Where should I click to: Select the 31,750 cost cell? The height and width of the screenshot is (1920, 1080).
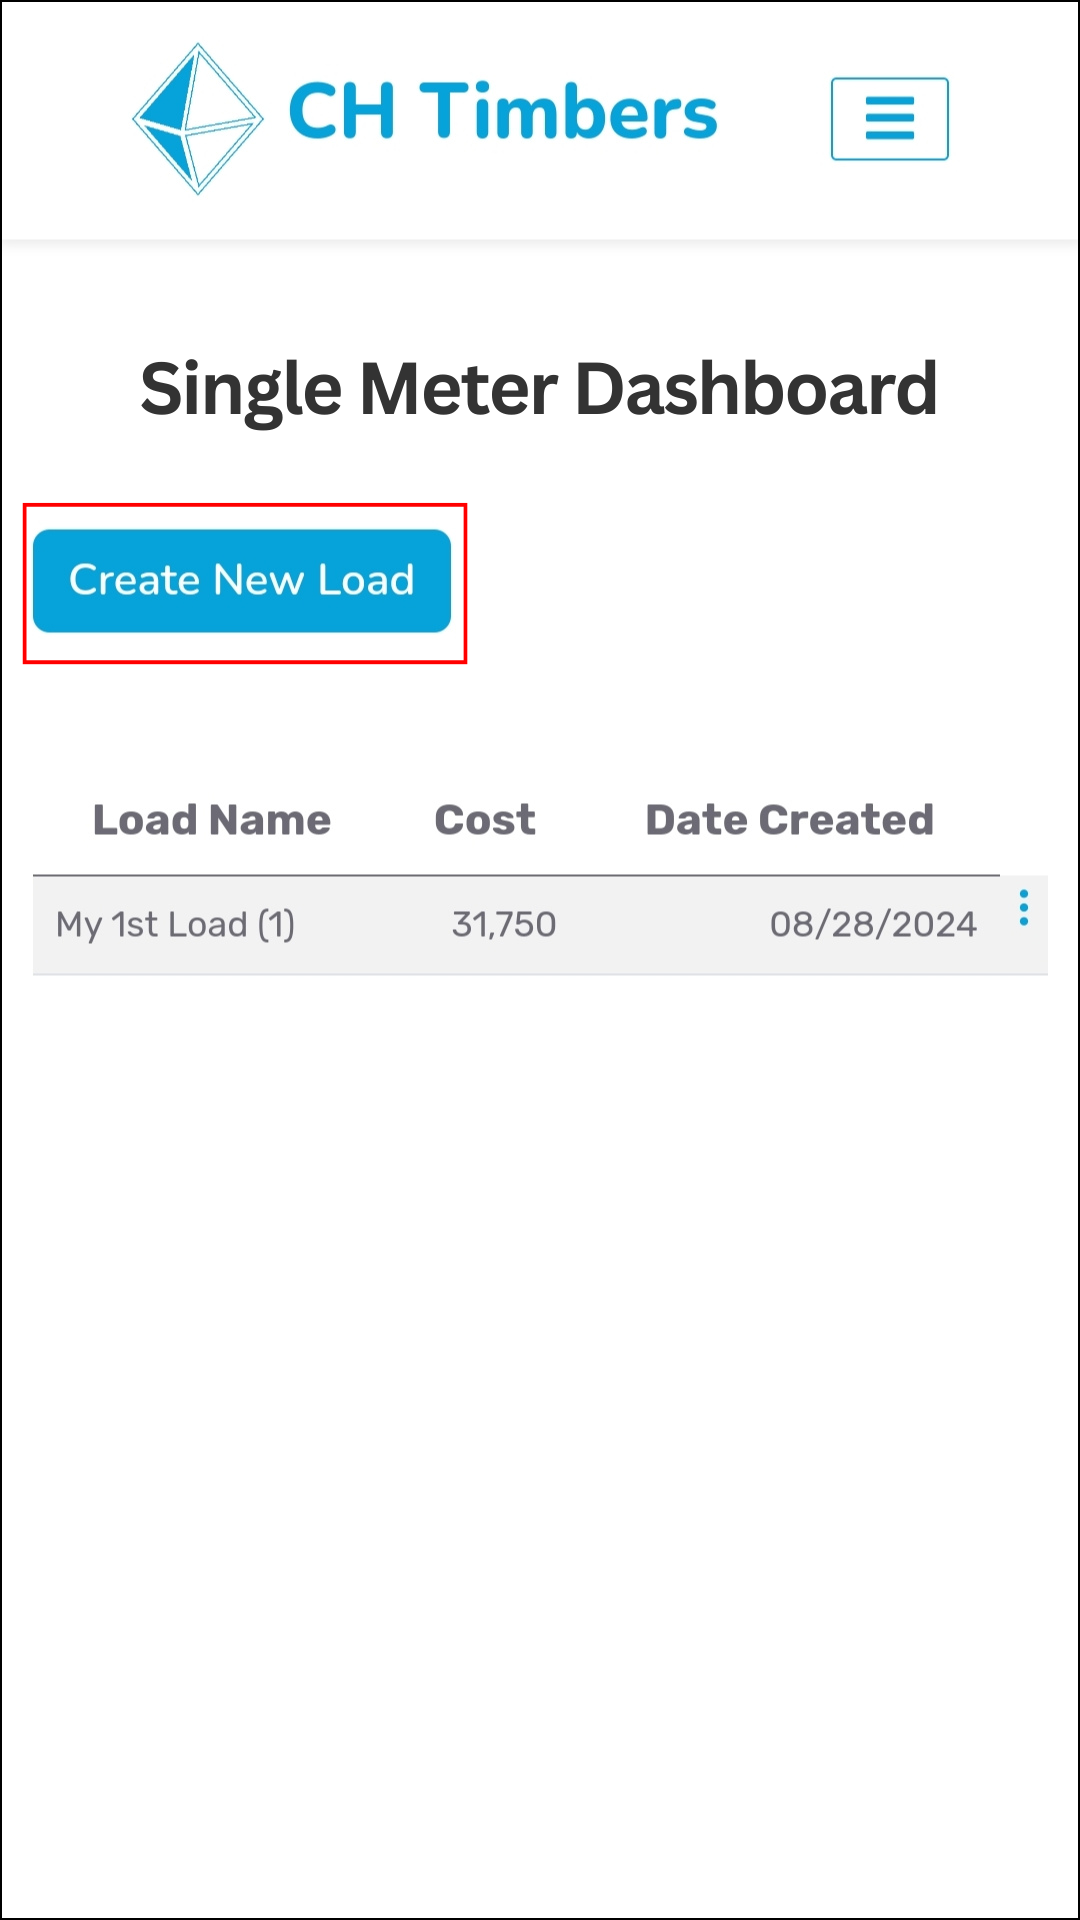504,925
